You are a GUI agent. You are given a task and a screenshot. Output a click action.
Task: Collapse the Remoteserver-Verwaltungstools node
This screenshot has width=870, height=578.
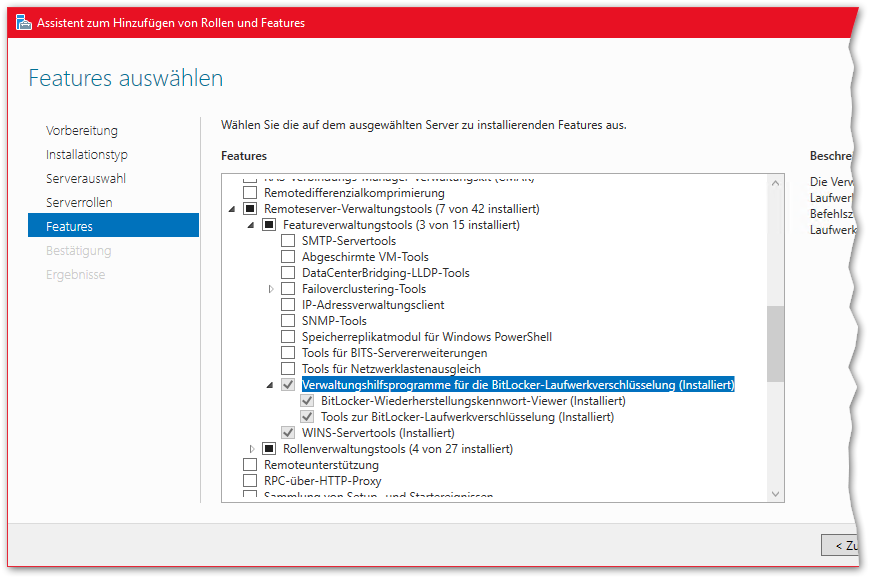point(233,209)
